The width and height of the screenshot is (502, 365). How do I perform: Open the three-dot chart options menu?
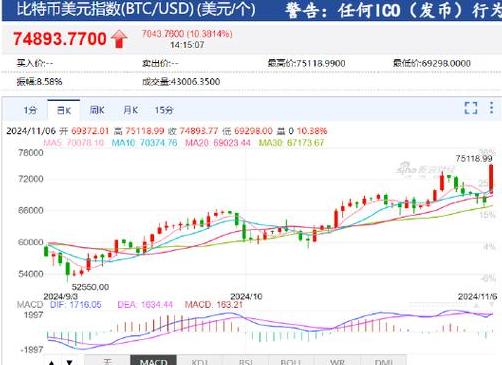coord(491,108)
